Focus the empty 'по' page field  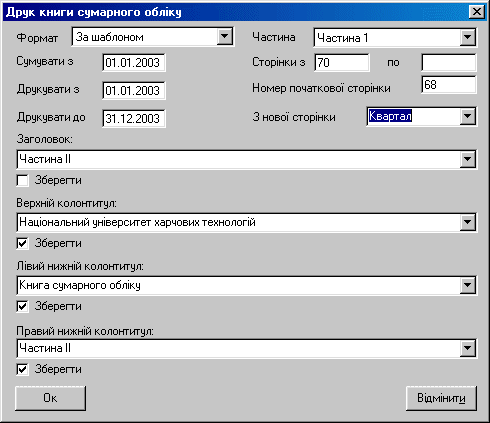click(449, 62)
